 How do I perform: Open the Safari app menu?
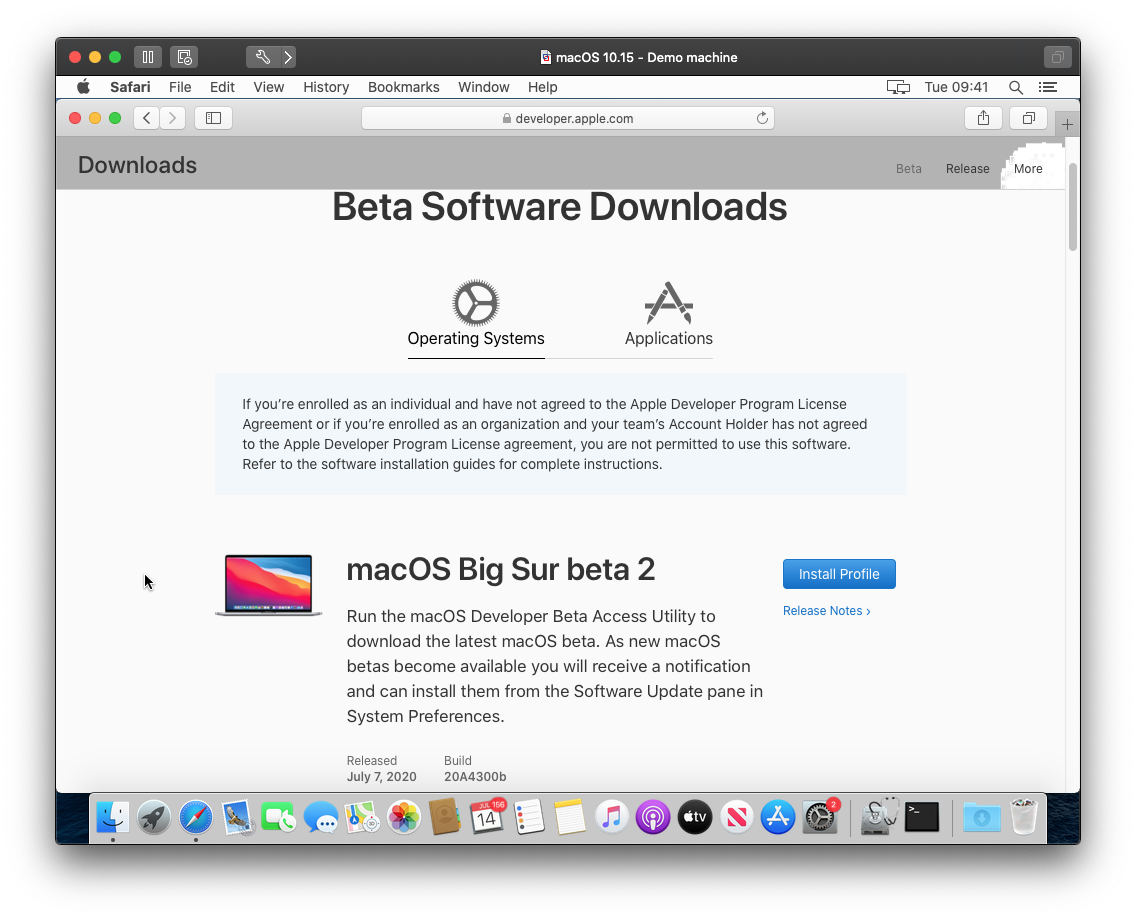pyautogui.click(x=130, y=87)
